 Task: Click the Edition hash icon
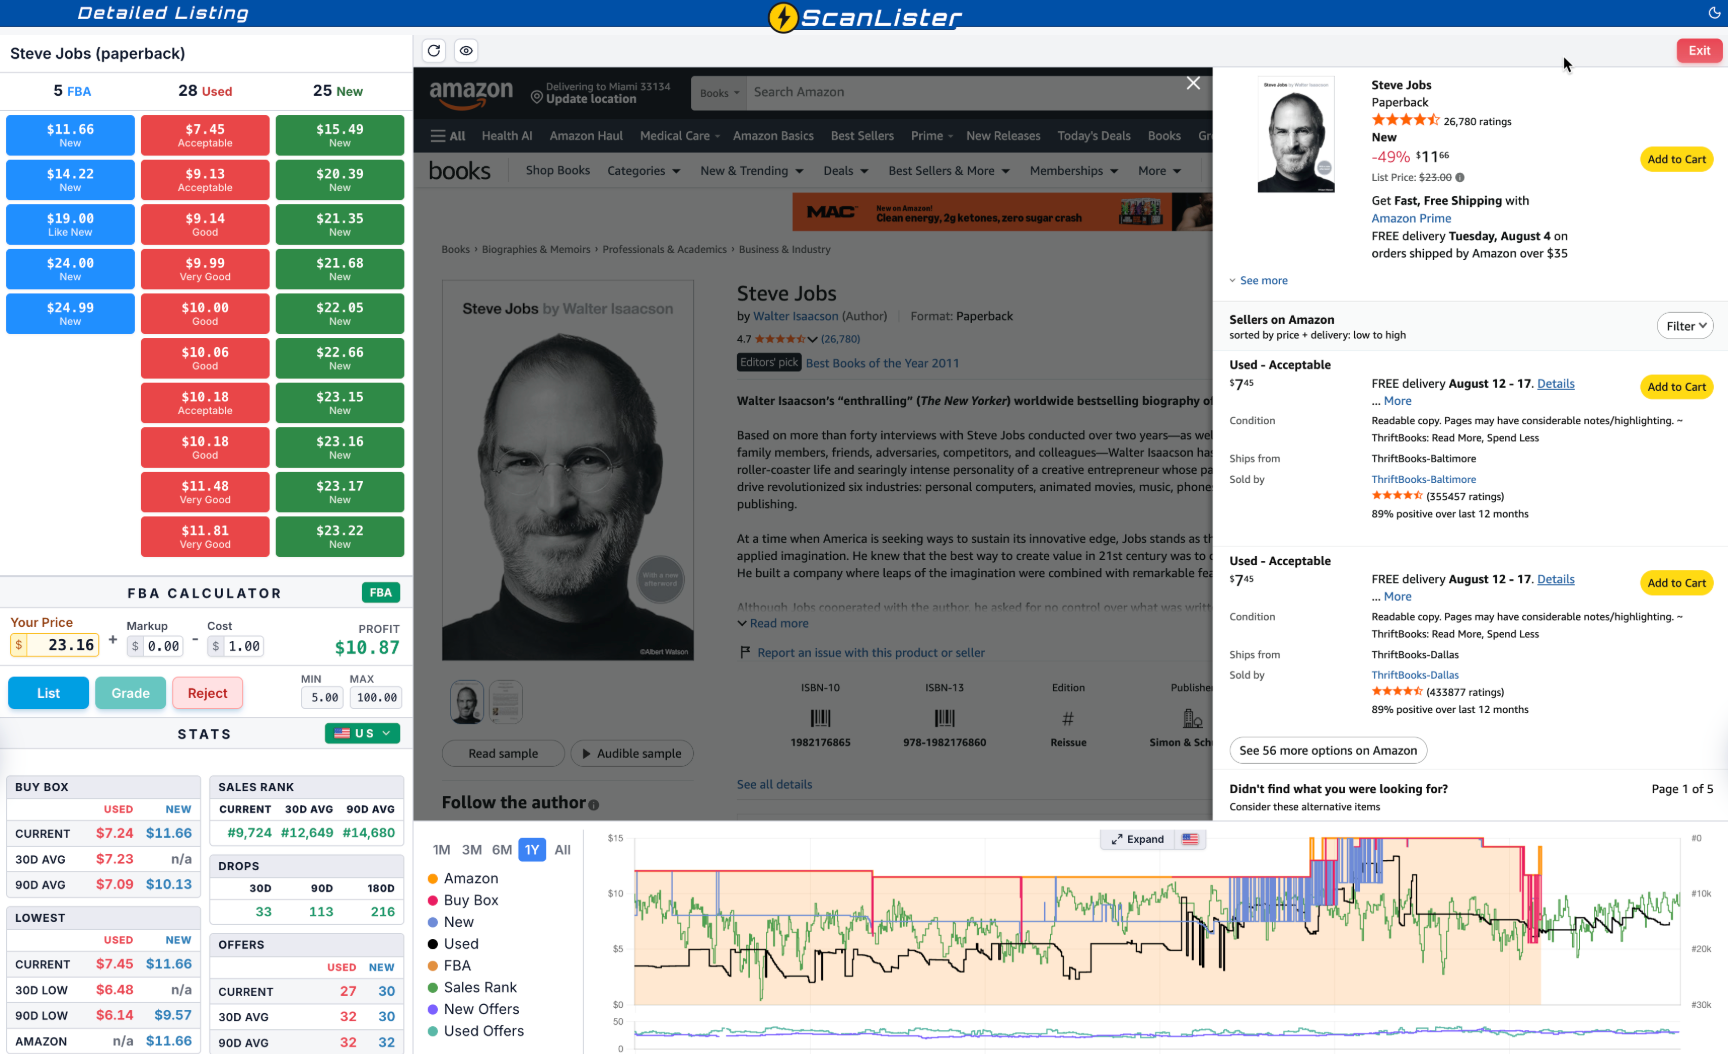point(1068,718)
